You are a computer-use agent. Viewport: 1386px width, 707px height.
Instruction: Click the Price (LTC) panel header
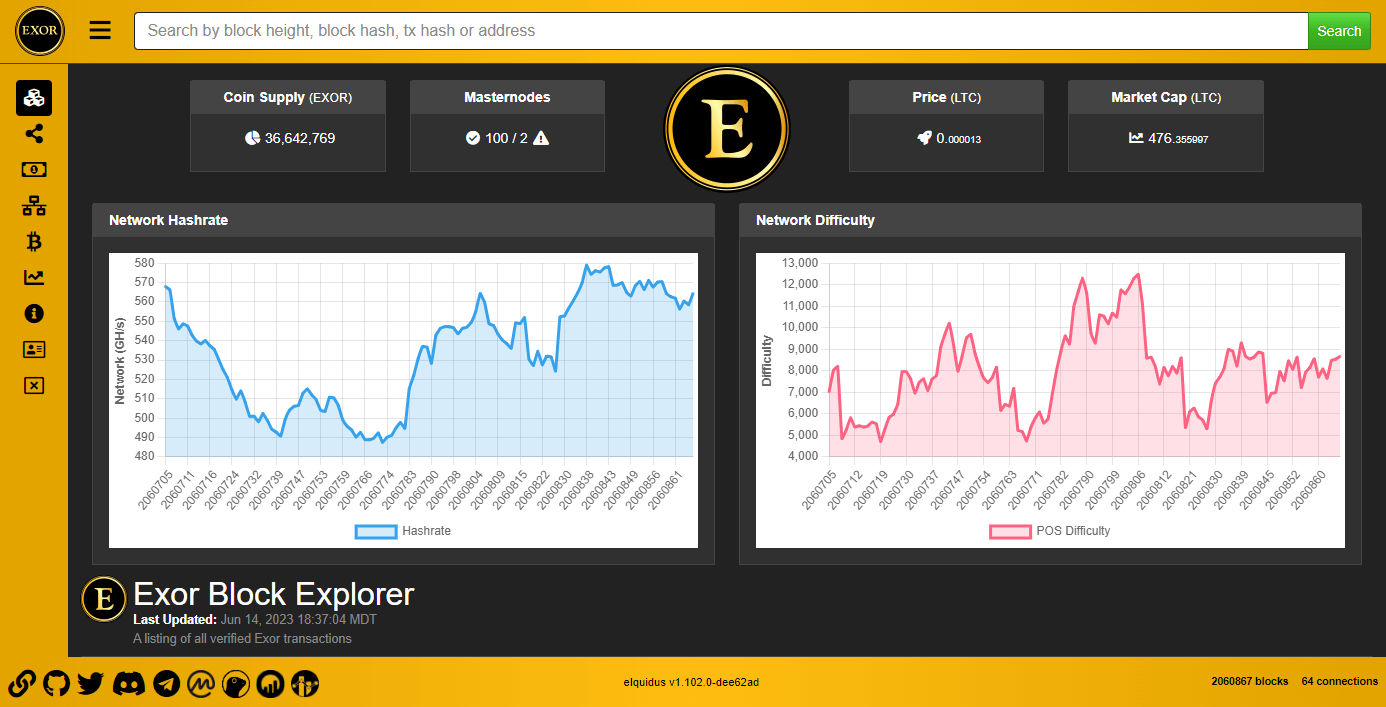click(946, 97)
